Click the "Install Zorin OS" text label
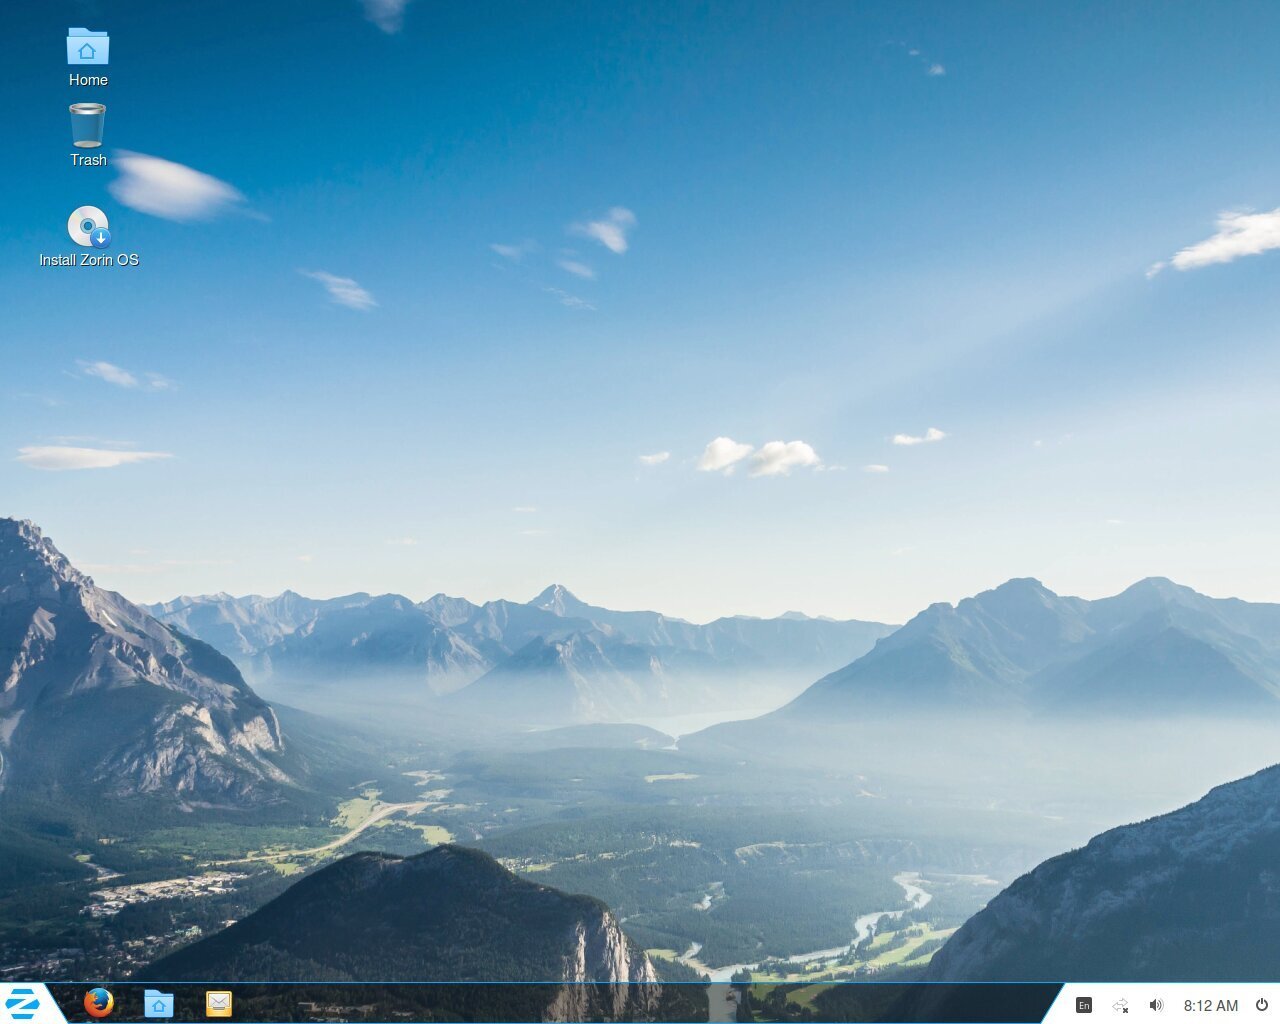Screen dimensions: 1280x1024 88,260
